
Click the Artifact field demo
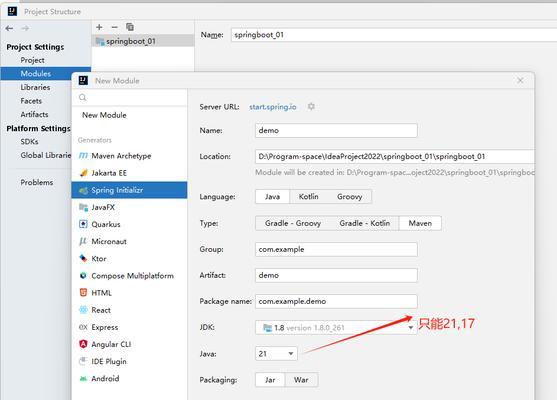pyautogui.click(x=336, y=275)
